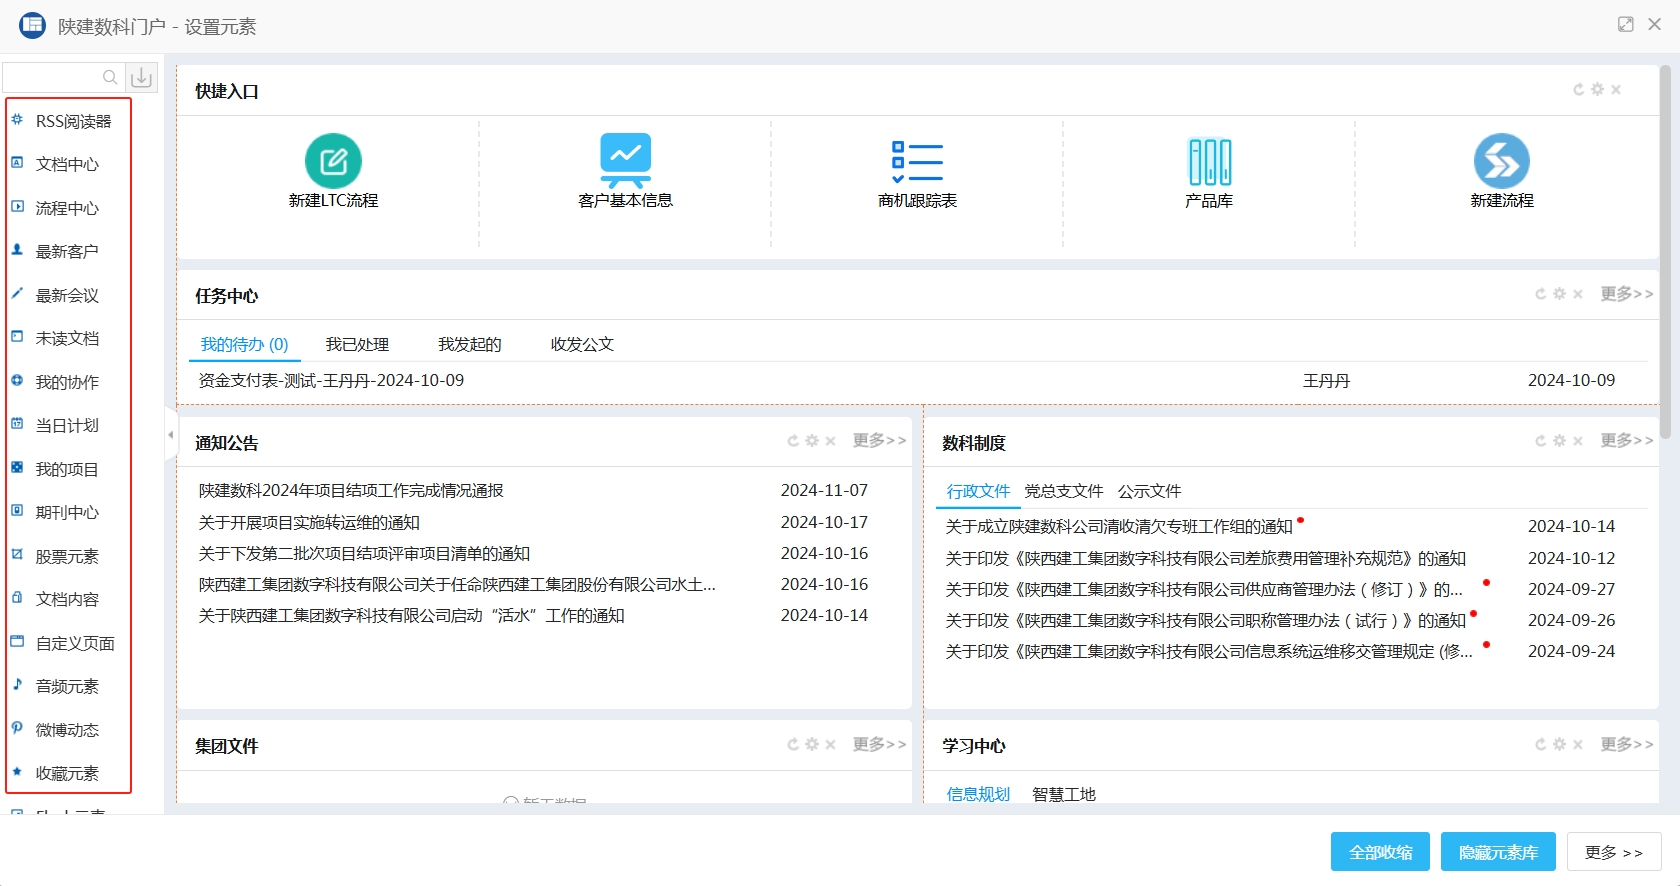This screenshot has height=886, width=1680.
Task: Open the 更多 >> button at bottom right
Action: coord(1613,852)
